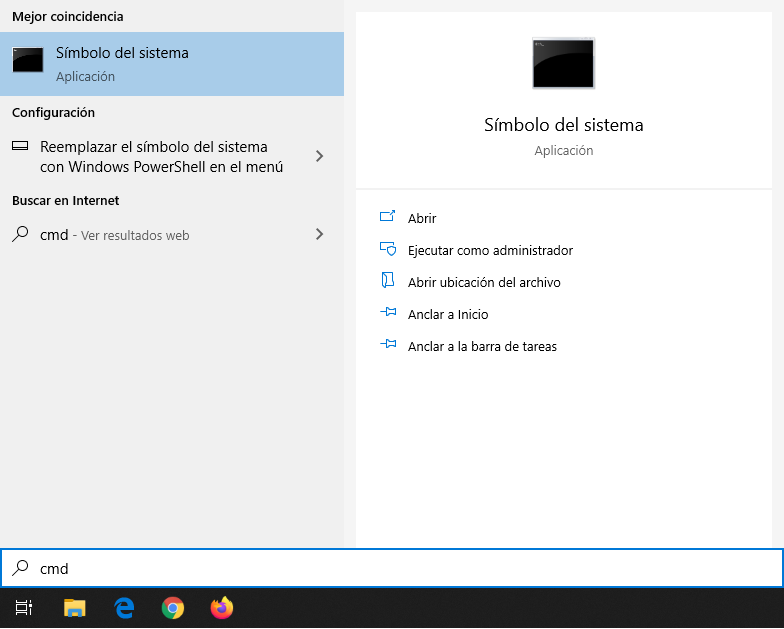
Task: Launch Firefox from the taskbar
Action: point(222,608)
